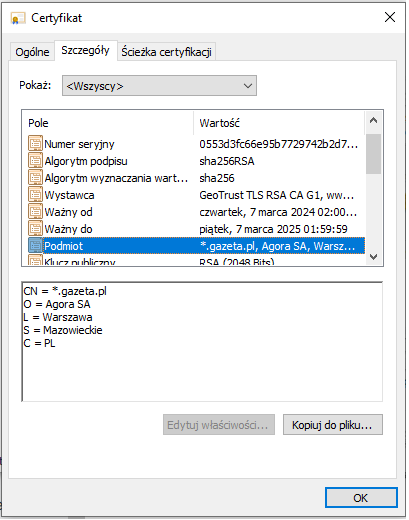Open the Ścieżka certyfikacji tab
This screenshot has height=520, width=409.
click(x=166, y=52)
